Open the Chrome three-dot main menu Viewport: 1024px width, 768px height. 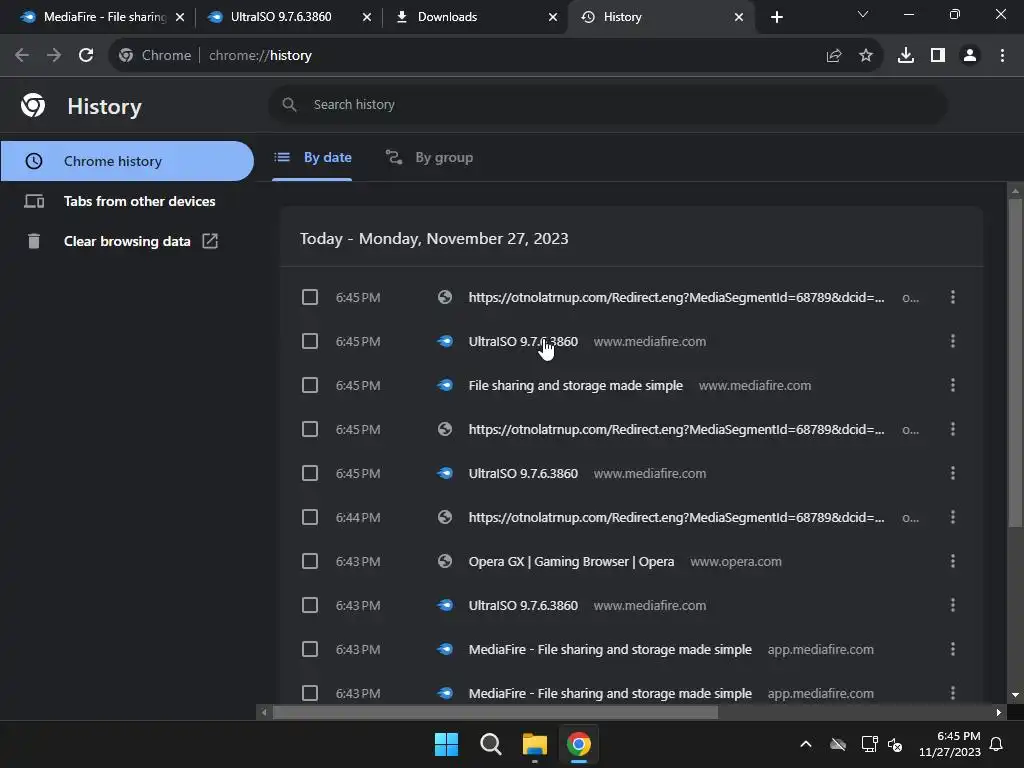pyautogui.click(x=1002, y=56)
